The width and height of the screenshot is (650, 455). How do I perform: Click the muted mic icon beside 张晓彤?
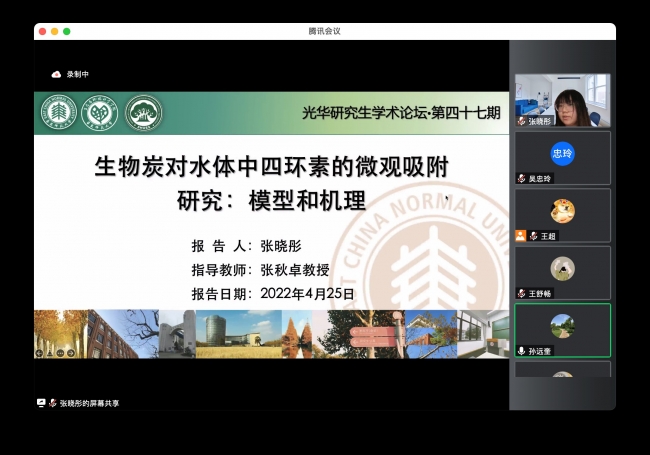[521, 121]
